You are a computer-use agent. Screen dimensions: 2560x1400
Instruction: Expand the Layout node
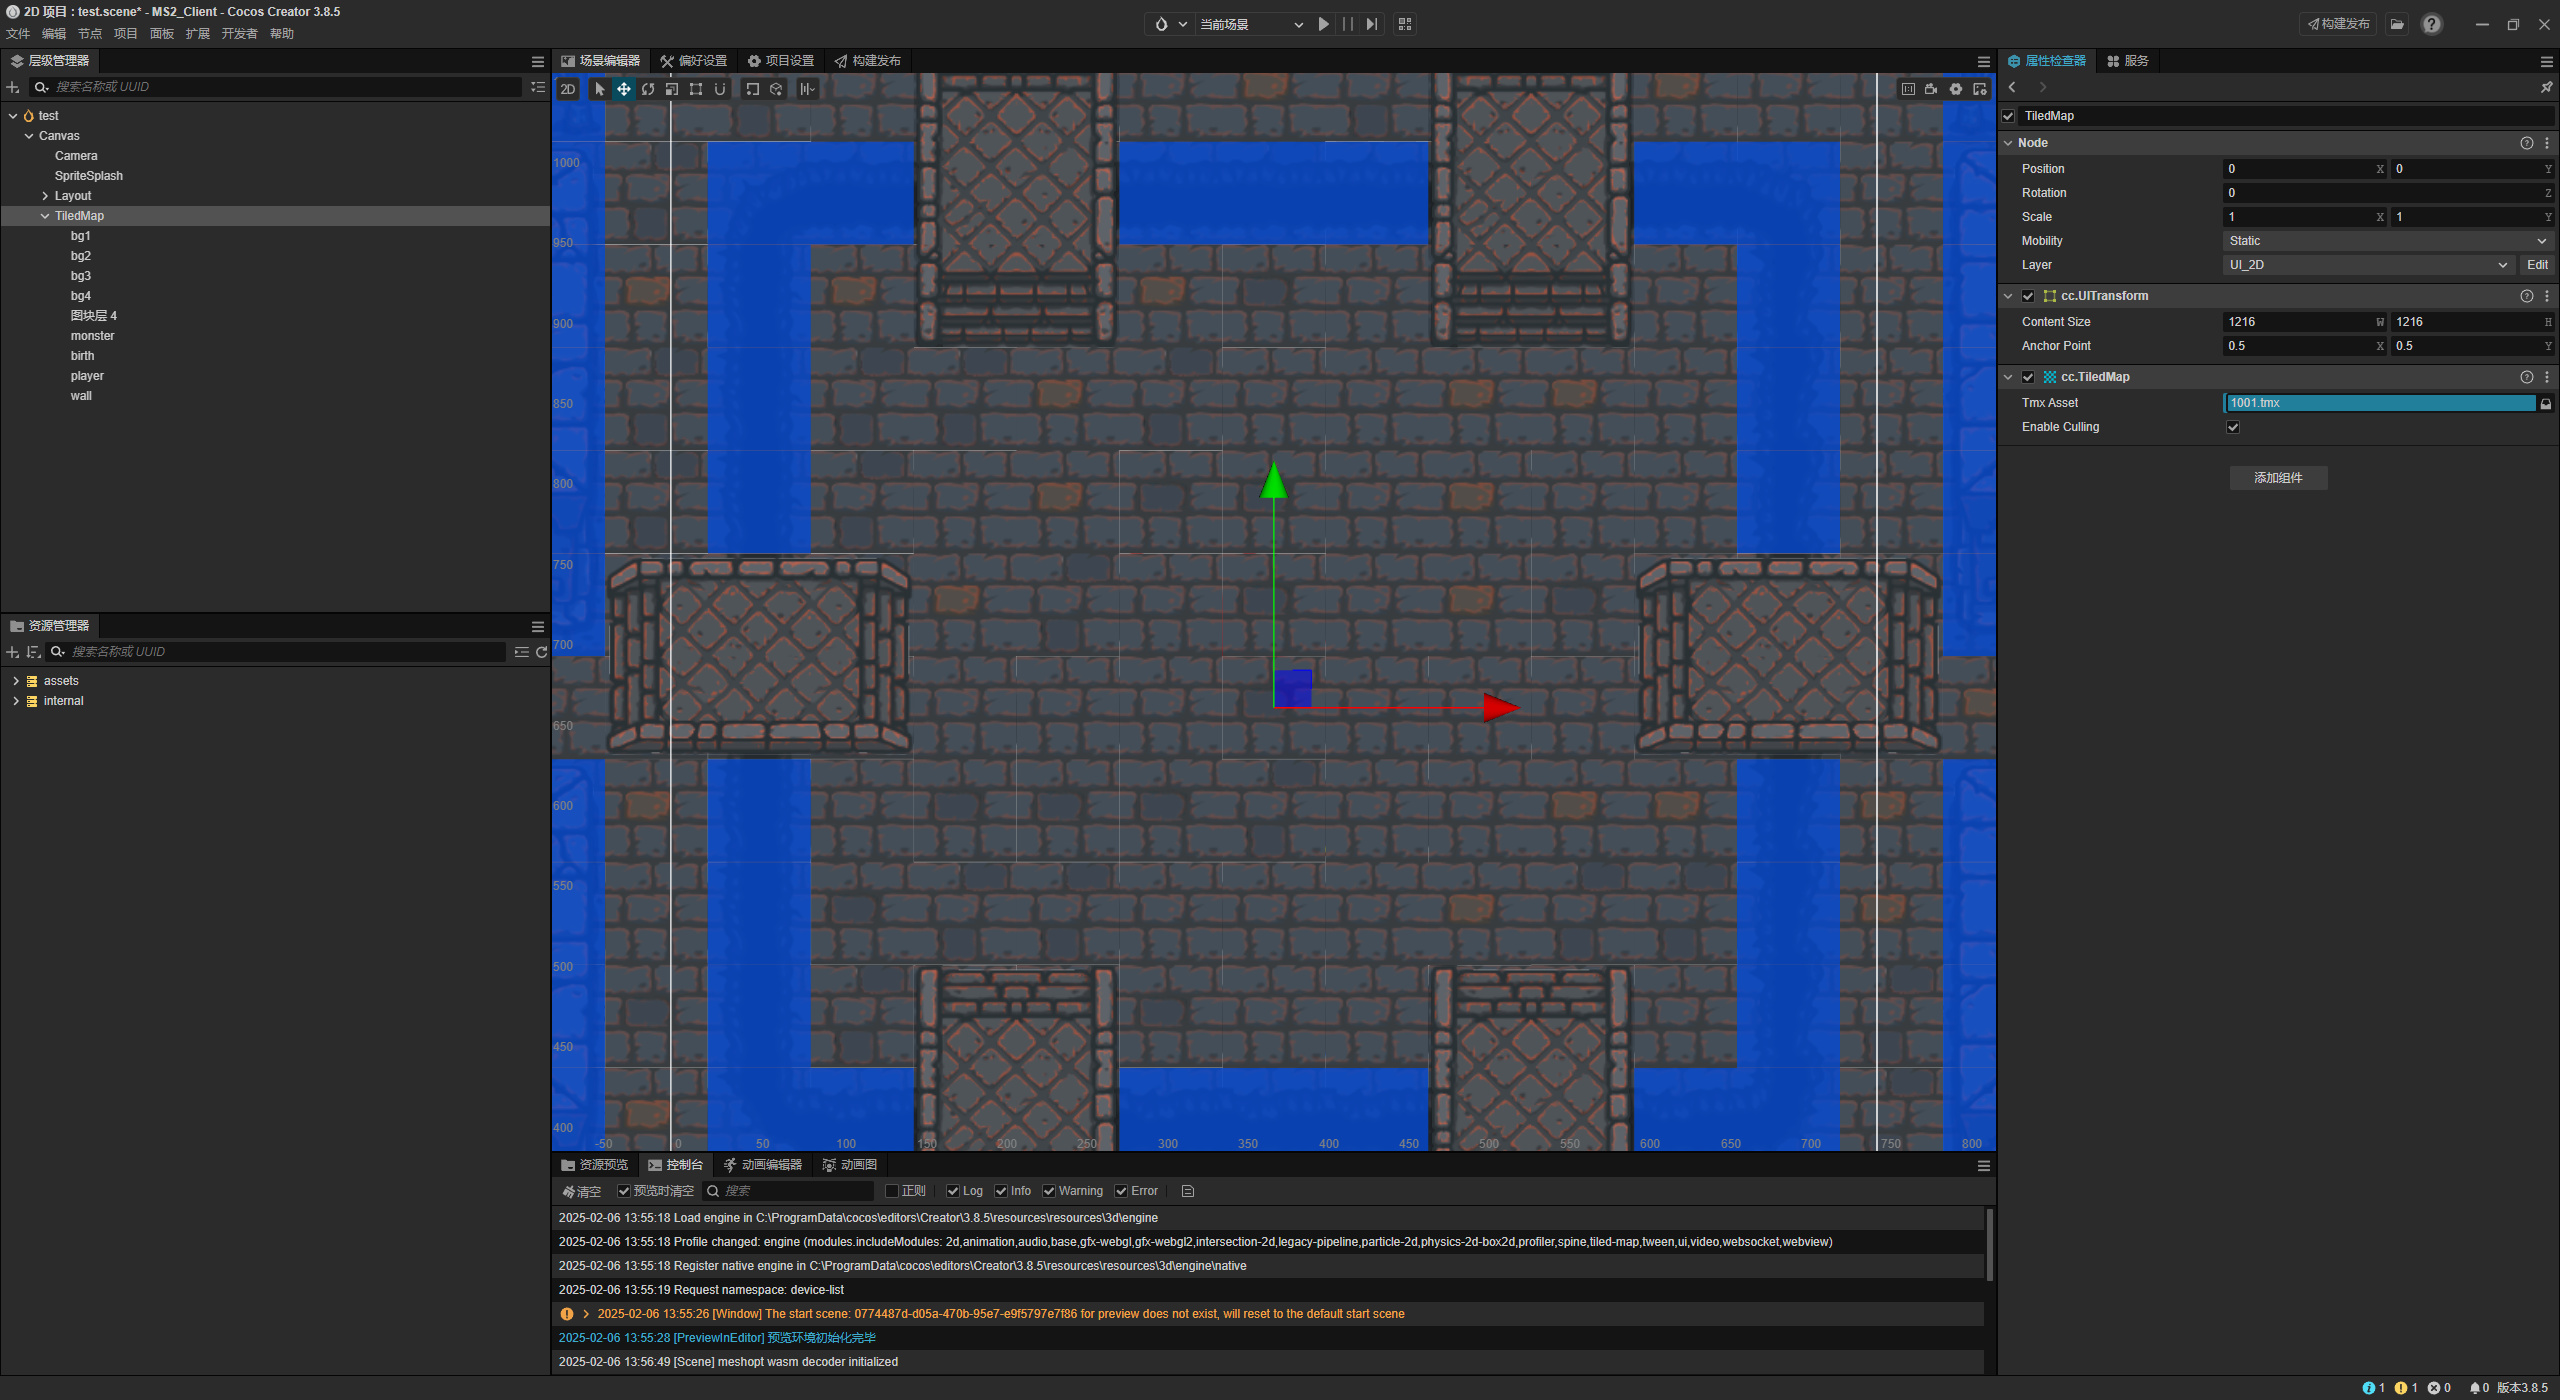pos(45,196)
